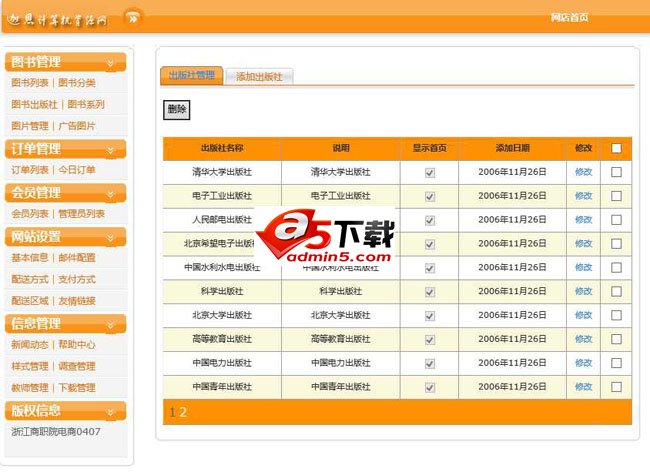Viewport: 650px width, 472px height.
Task: Collapse the 图书管理 sidebar section
Action: 110,63
